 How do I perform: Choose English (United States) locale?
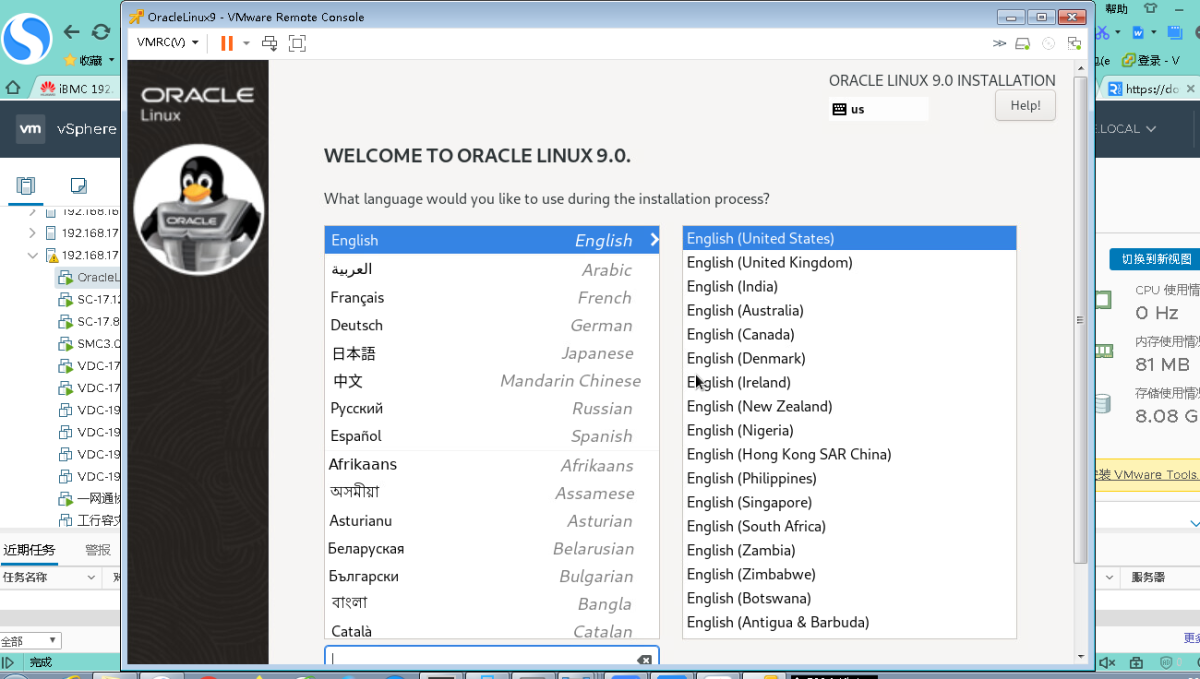(849, 238)
